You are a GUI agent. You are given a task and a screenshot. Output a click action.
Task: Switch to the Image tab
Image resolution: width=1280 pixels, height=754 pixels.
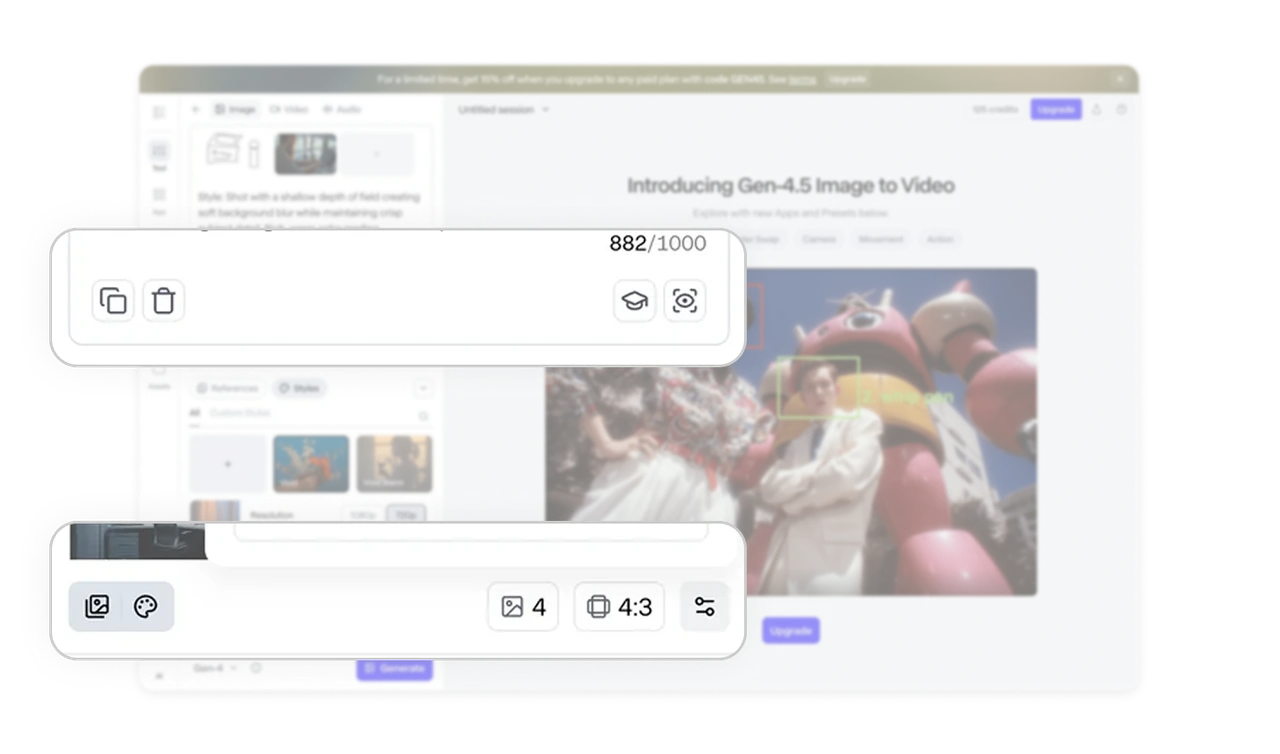(x=236, y=109)
